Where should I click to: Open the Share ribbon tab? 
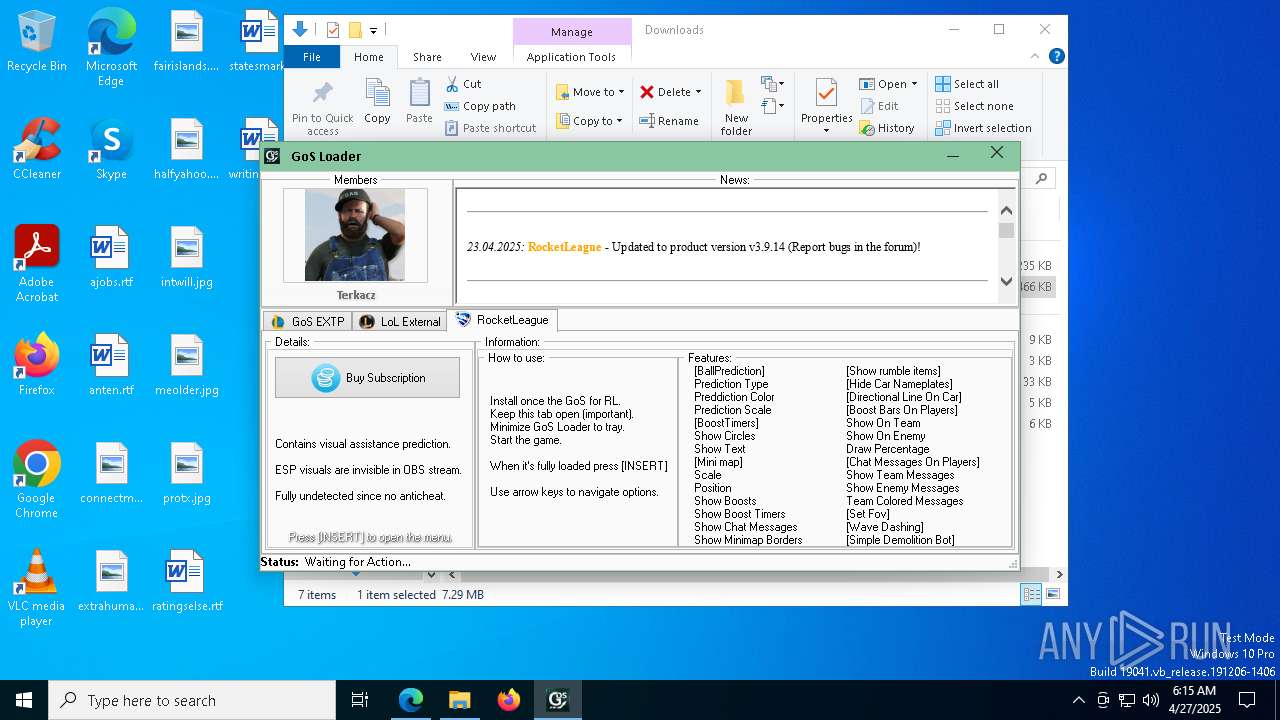(x=427, y=57)
